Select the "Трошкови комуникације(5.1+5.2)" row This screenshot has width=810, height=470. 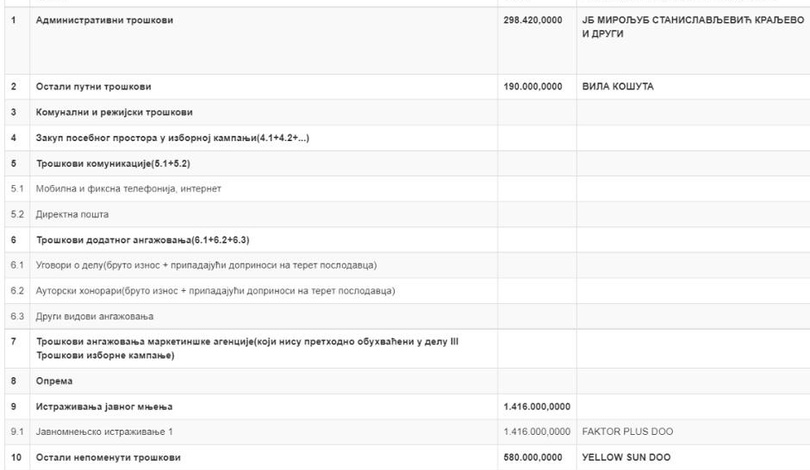click(x=115, y=163)
